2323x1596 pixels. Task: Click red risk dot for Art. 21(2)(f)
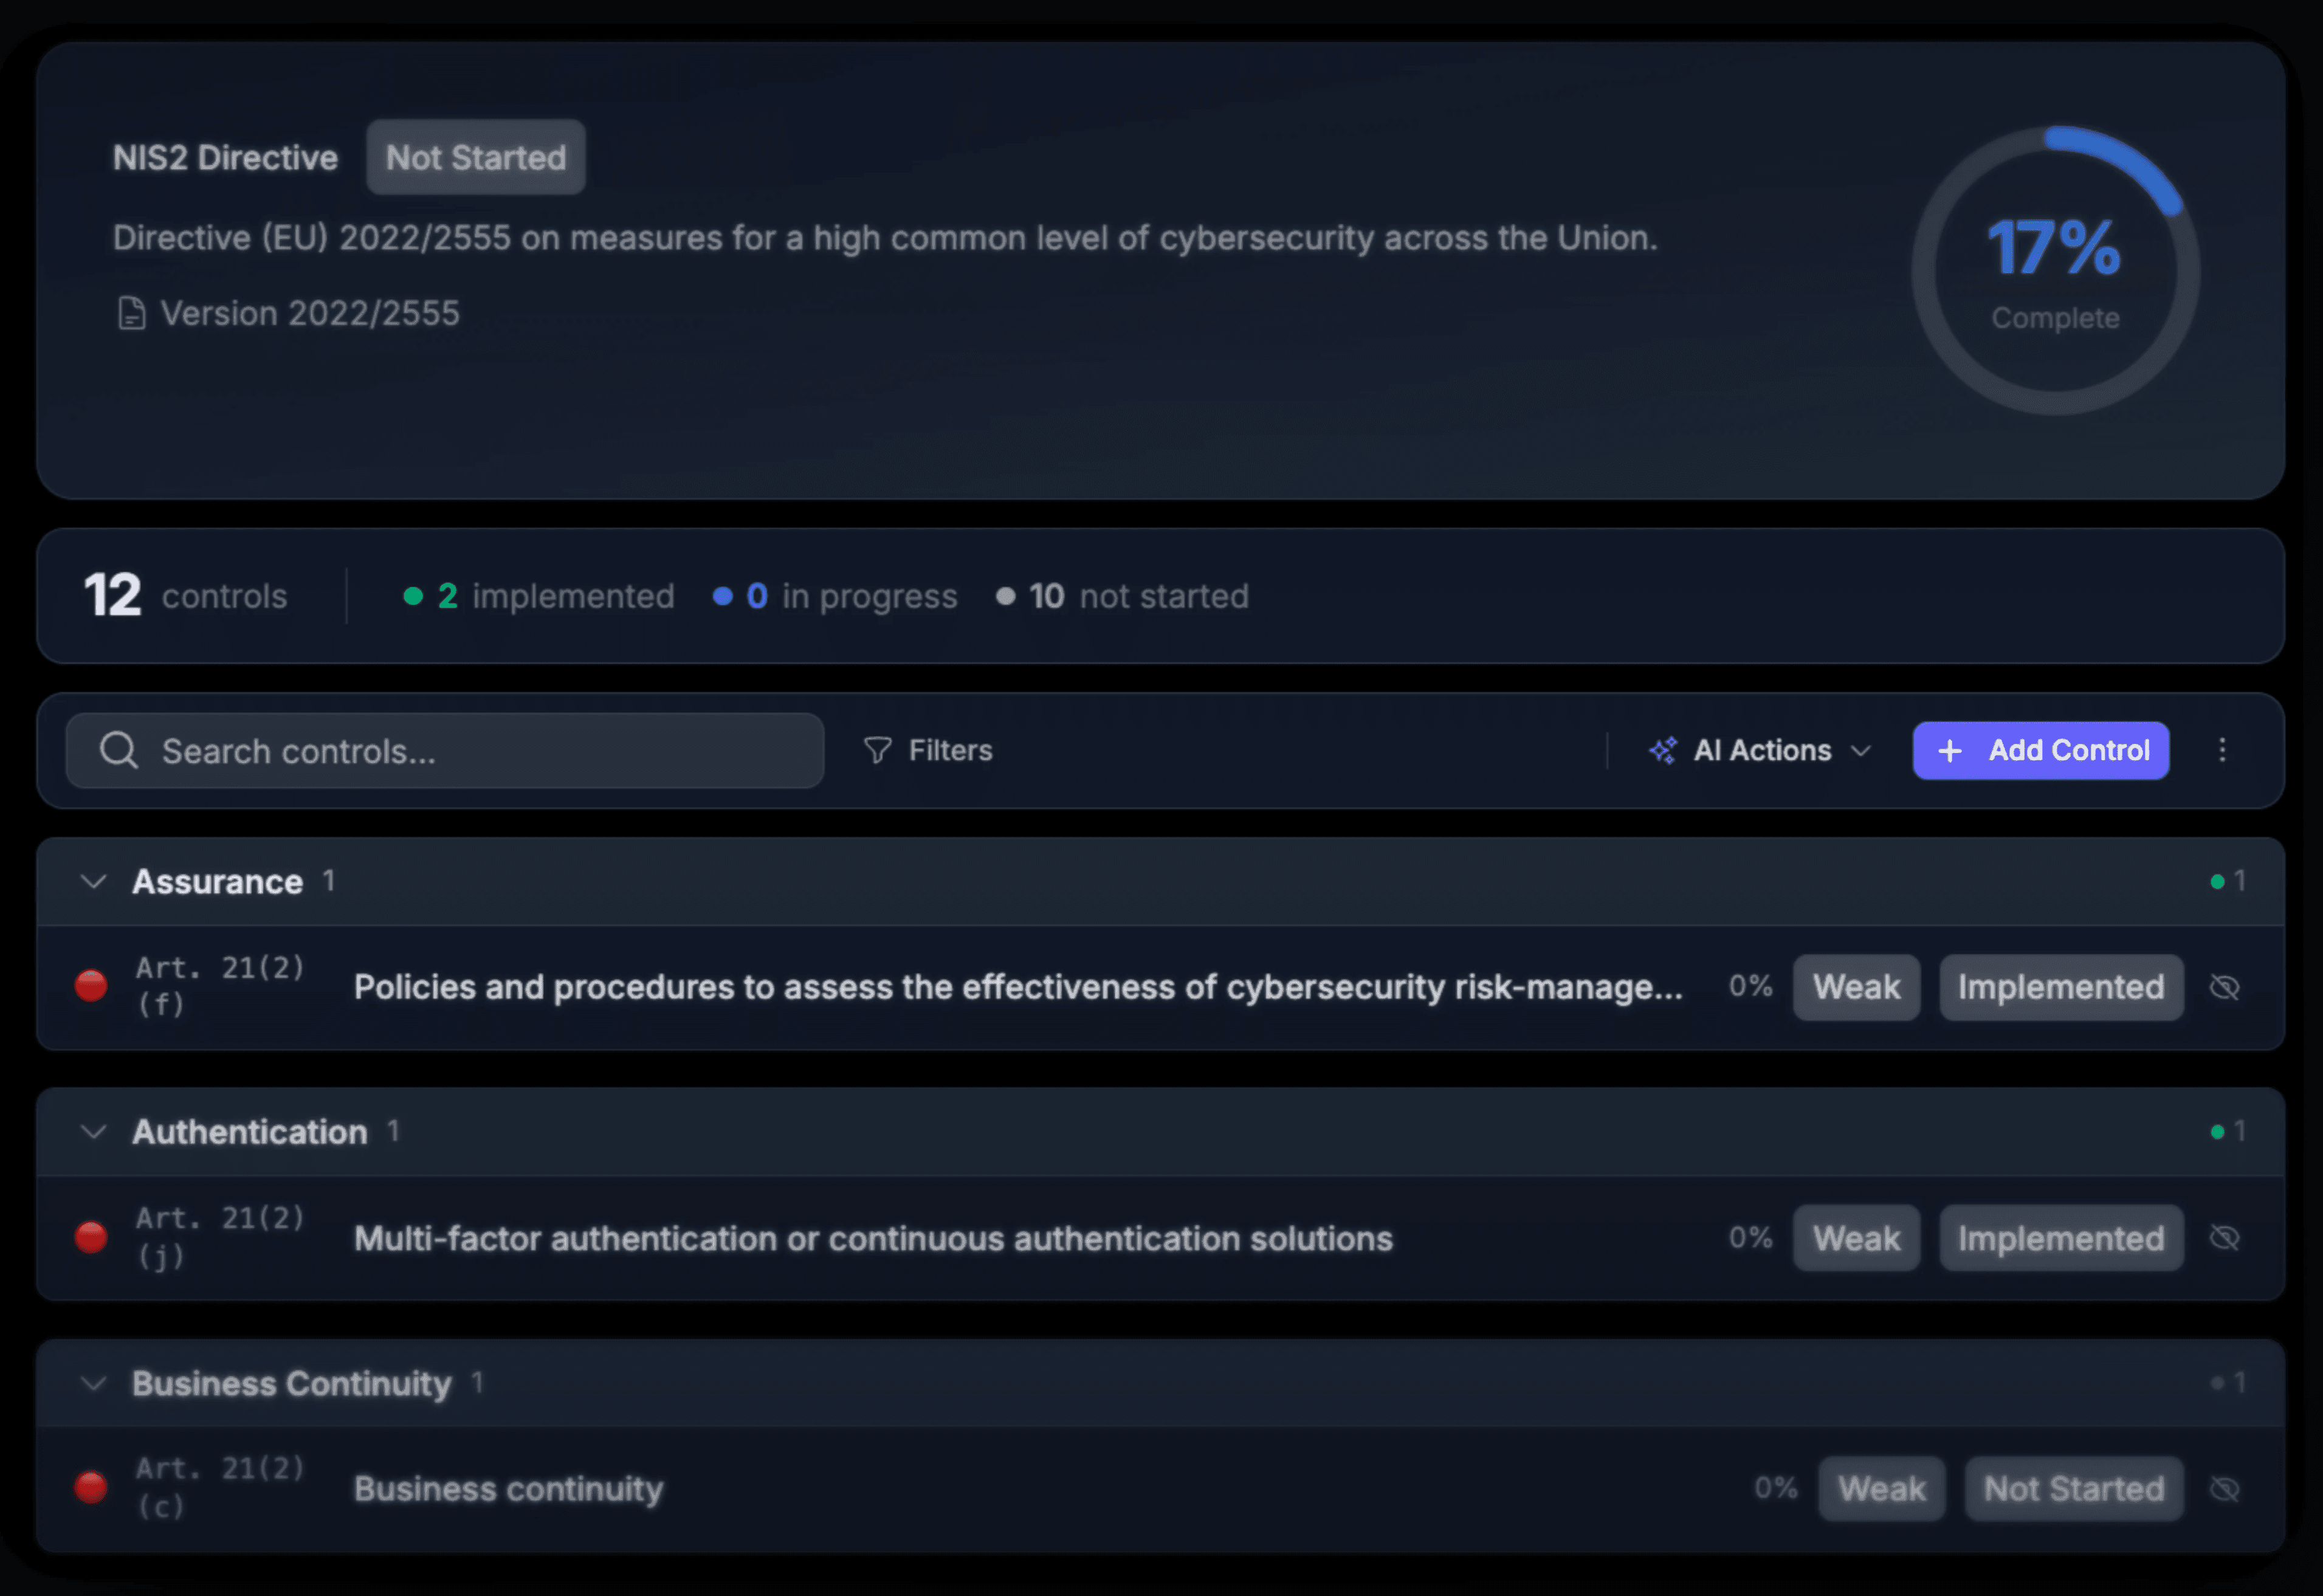(91, 986)
